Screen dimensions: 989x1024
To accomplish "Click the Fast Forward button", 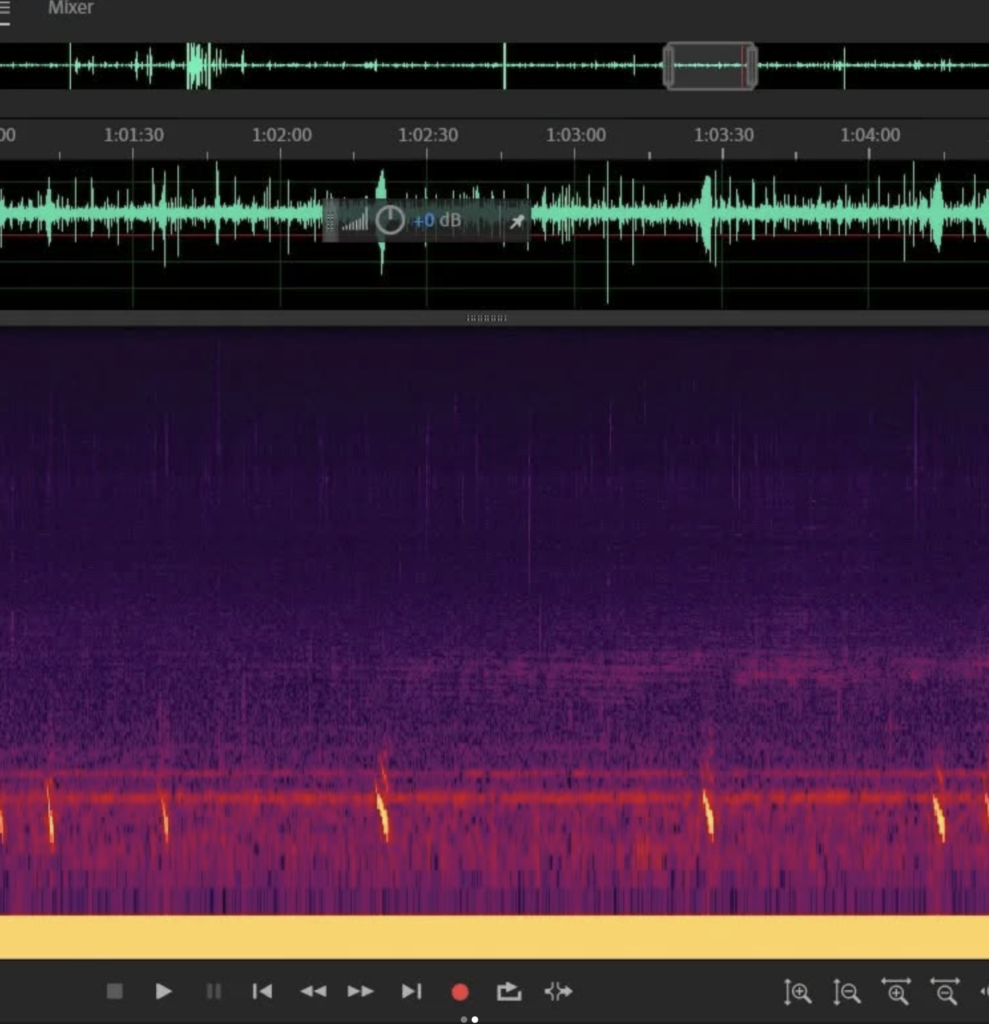I will pyautogui.click(x=360, y=991).
